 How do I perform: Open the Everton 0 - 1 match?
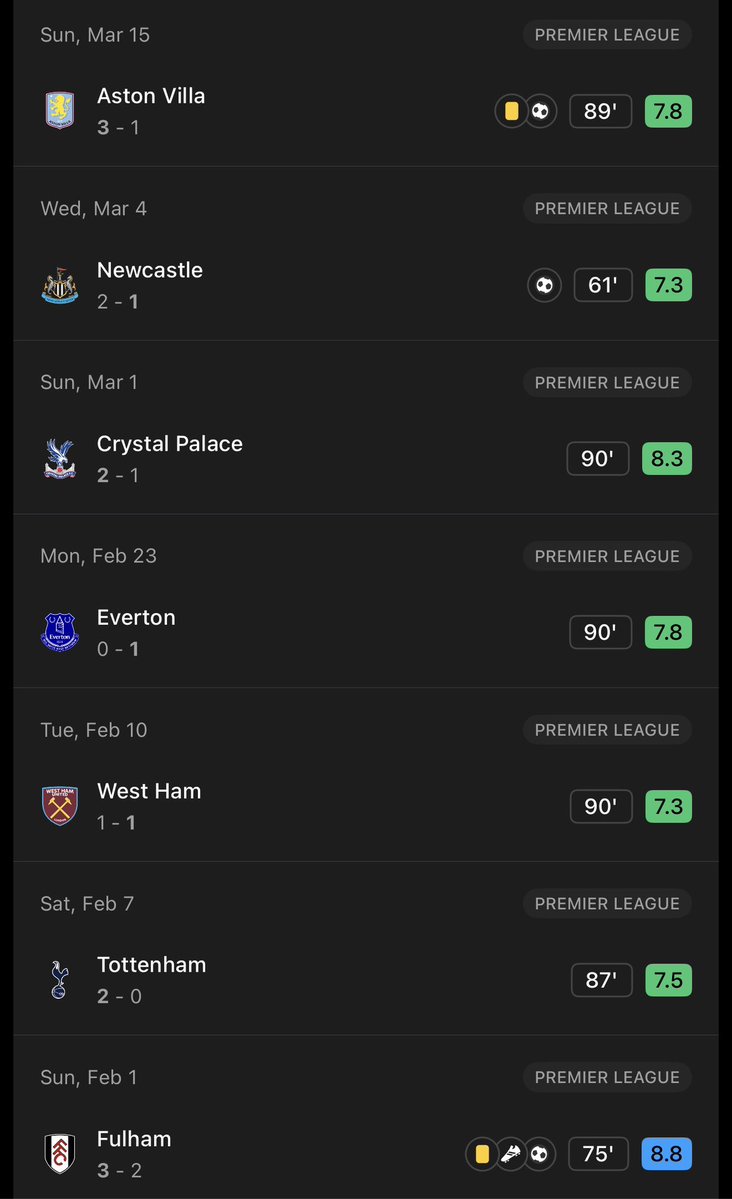(x=366, y=632)
